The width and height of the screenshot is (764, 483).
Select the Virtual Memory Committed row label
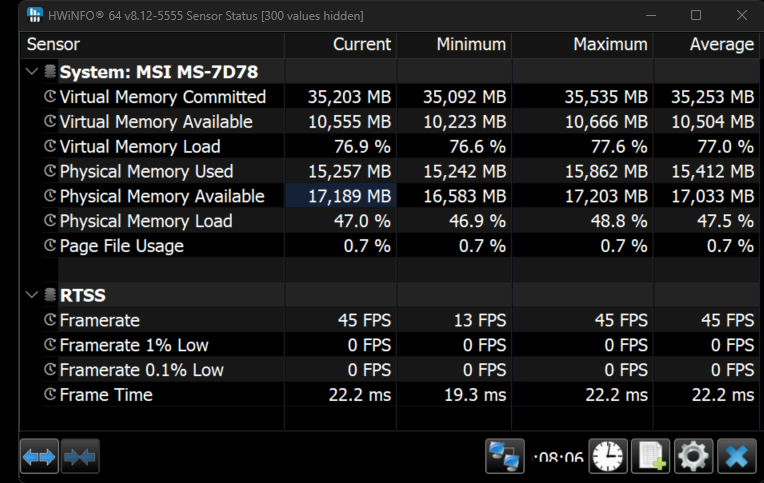pos(163,97)
